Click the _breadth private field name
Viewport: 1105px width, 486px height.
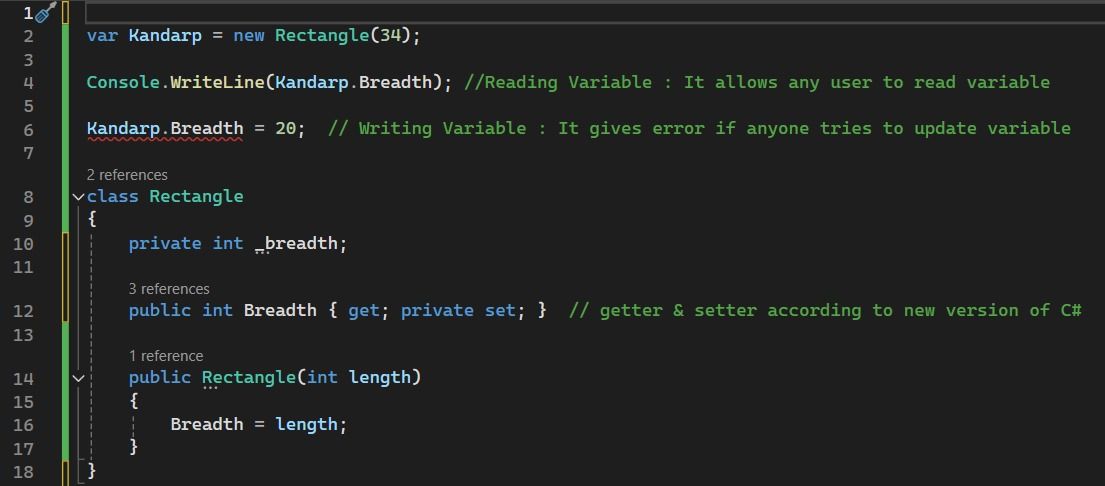pos(300,244)
